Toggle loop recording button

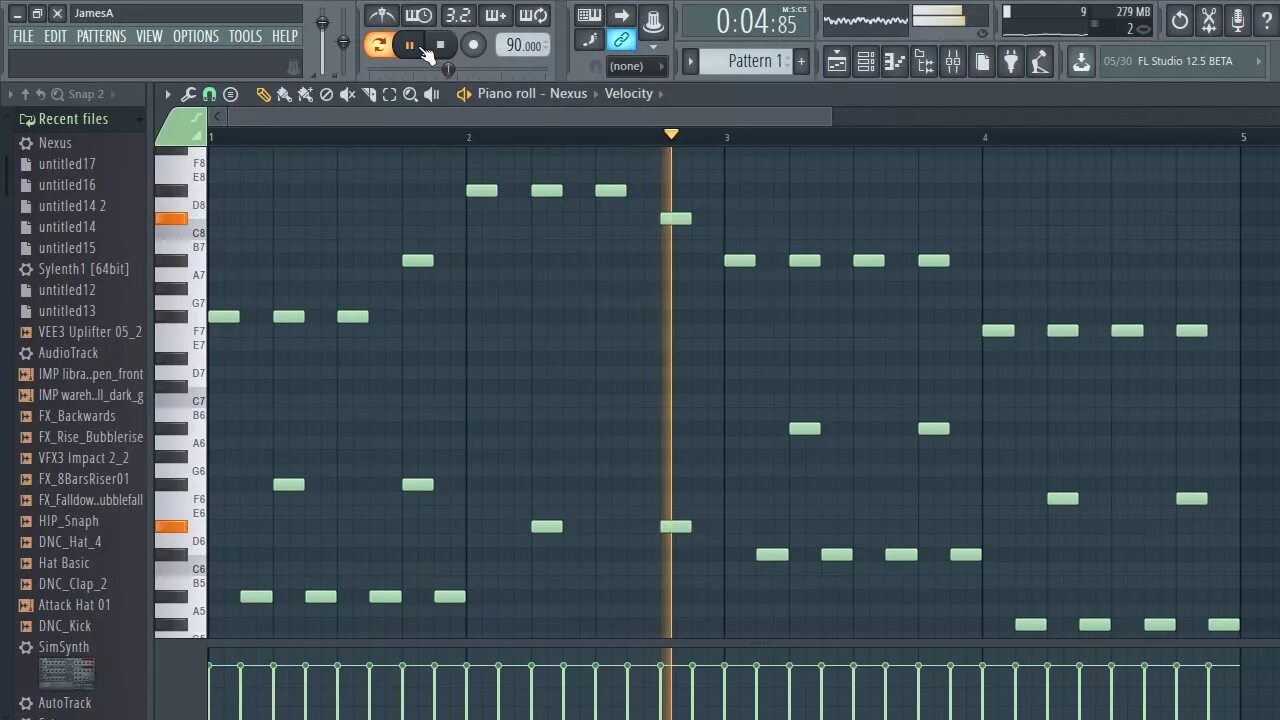point(533,15)
